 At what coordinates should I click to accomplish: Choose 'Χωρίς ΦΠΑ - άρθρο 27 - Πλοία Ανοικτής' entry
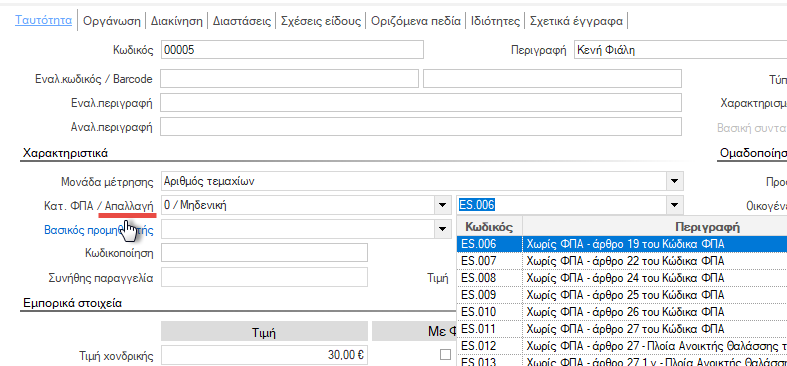[x=657, y=346]
